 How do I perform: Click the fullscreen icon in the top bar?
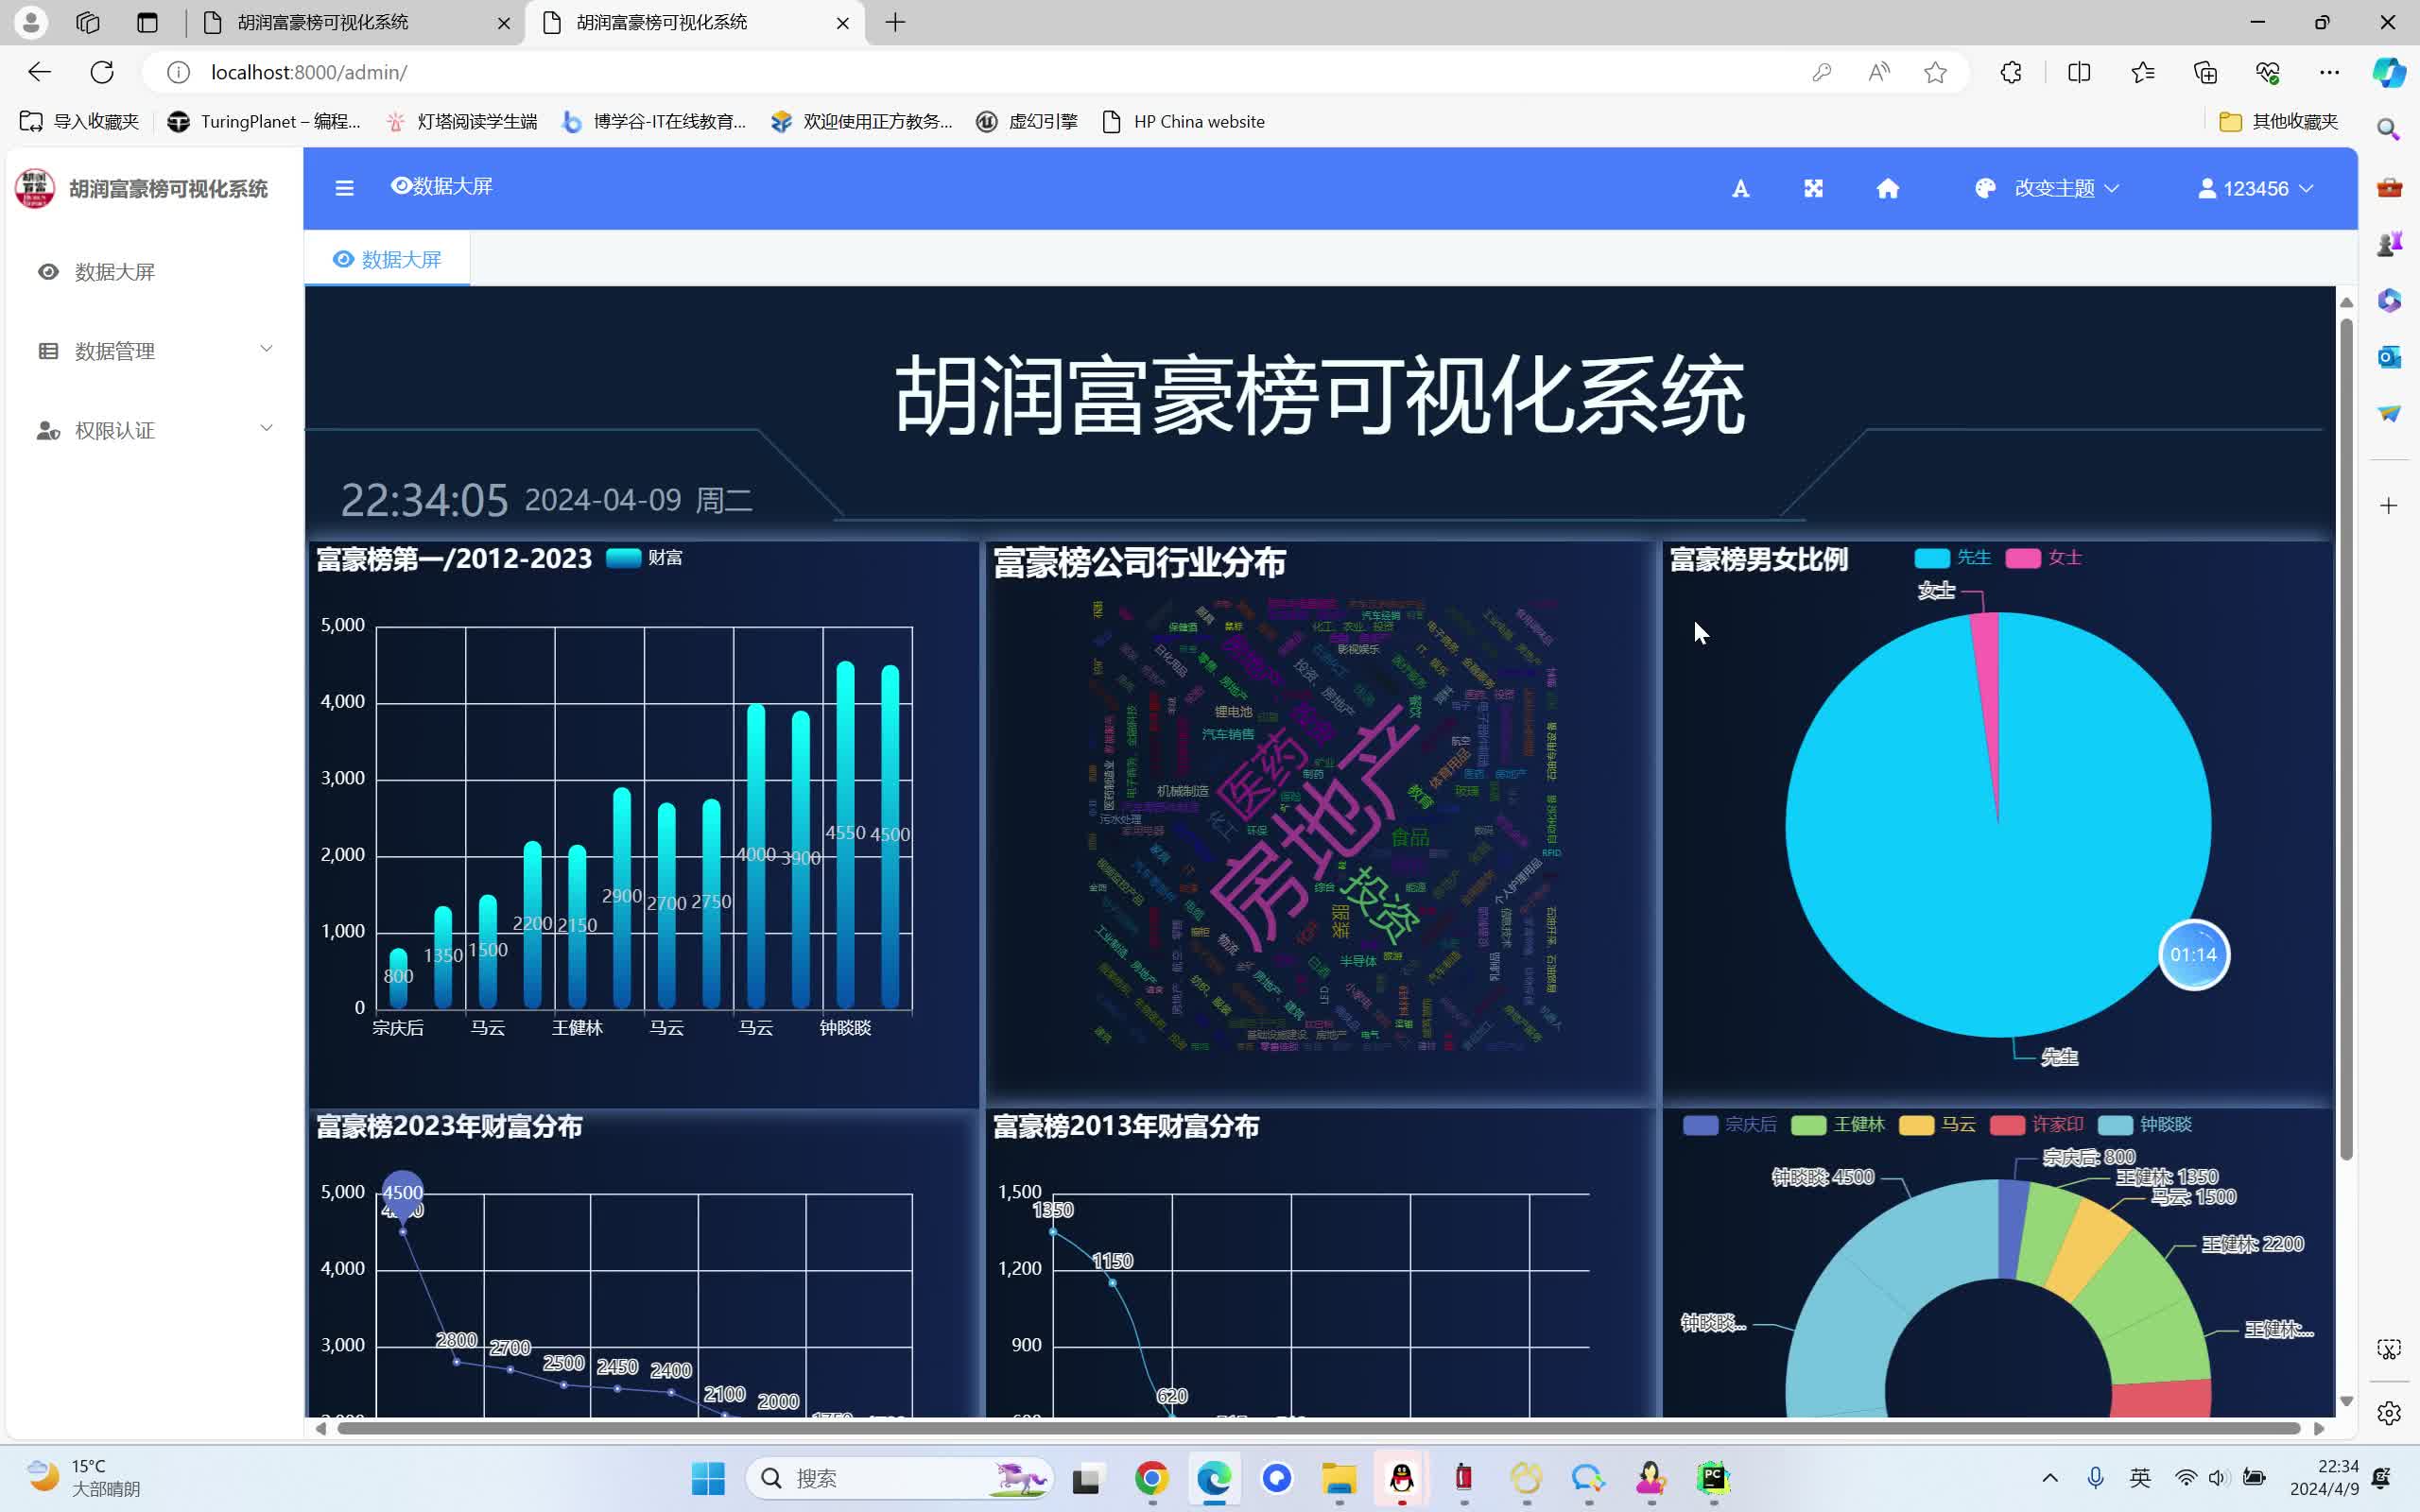click(1813, 187)
